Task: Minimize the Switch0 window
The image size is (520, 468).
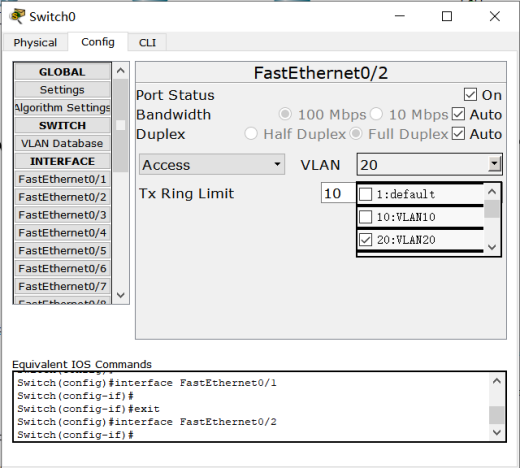Action: coord(400,16)
